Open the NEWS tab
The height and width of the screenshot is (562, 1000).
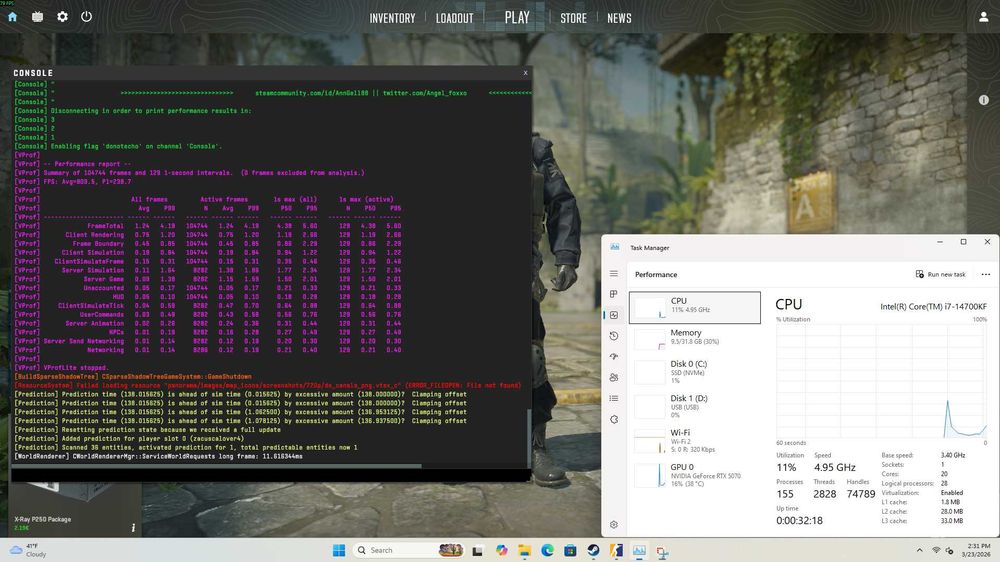tap(619, 18)
